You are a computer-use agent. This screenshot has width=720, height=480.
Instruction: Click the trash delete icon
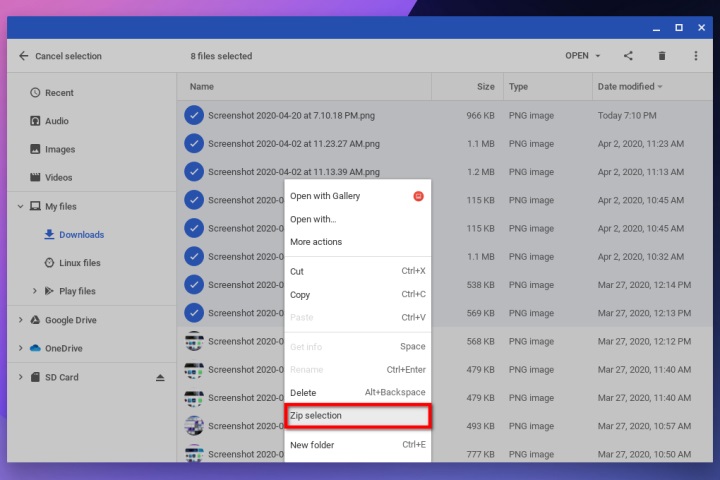click(x=662, y=56)
